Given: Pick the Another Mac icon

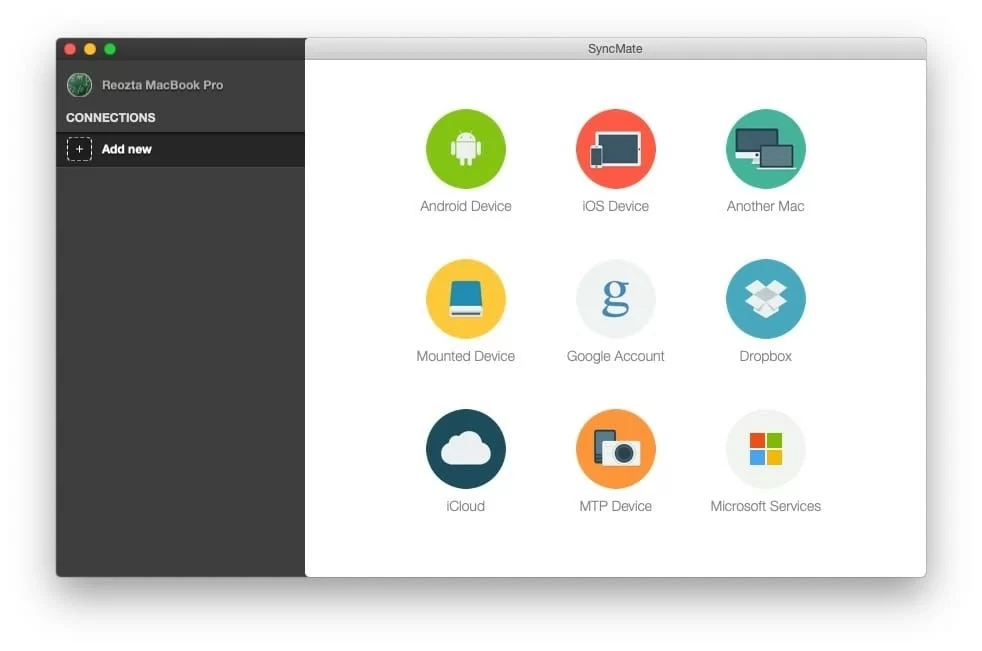Looking at the screenshot, I should [x=765, y=148].
